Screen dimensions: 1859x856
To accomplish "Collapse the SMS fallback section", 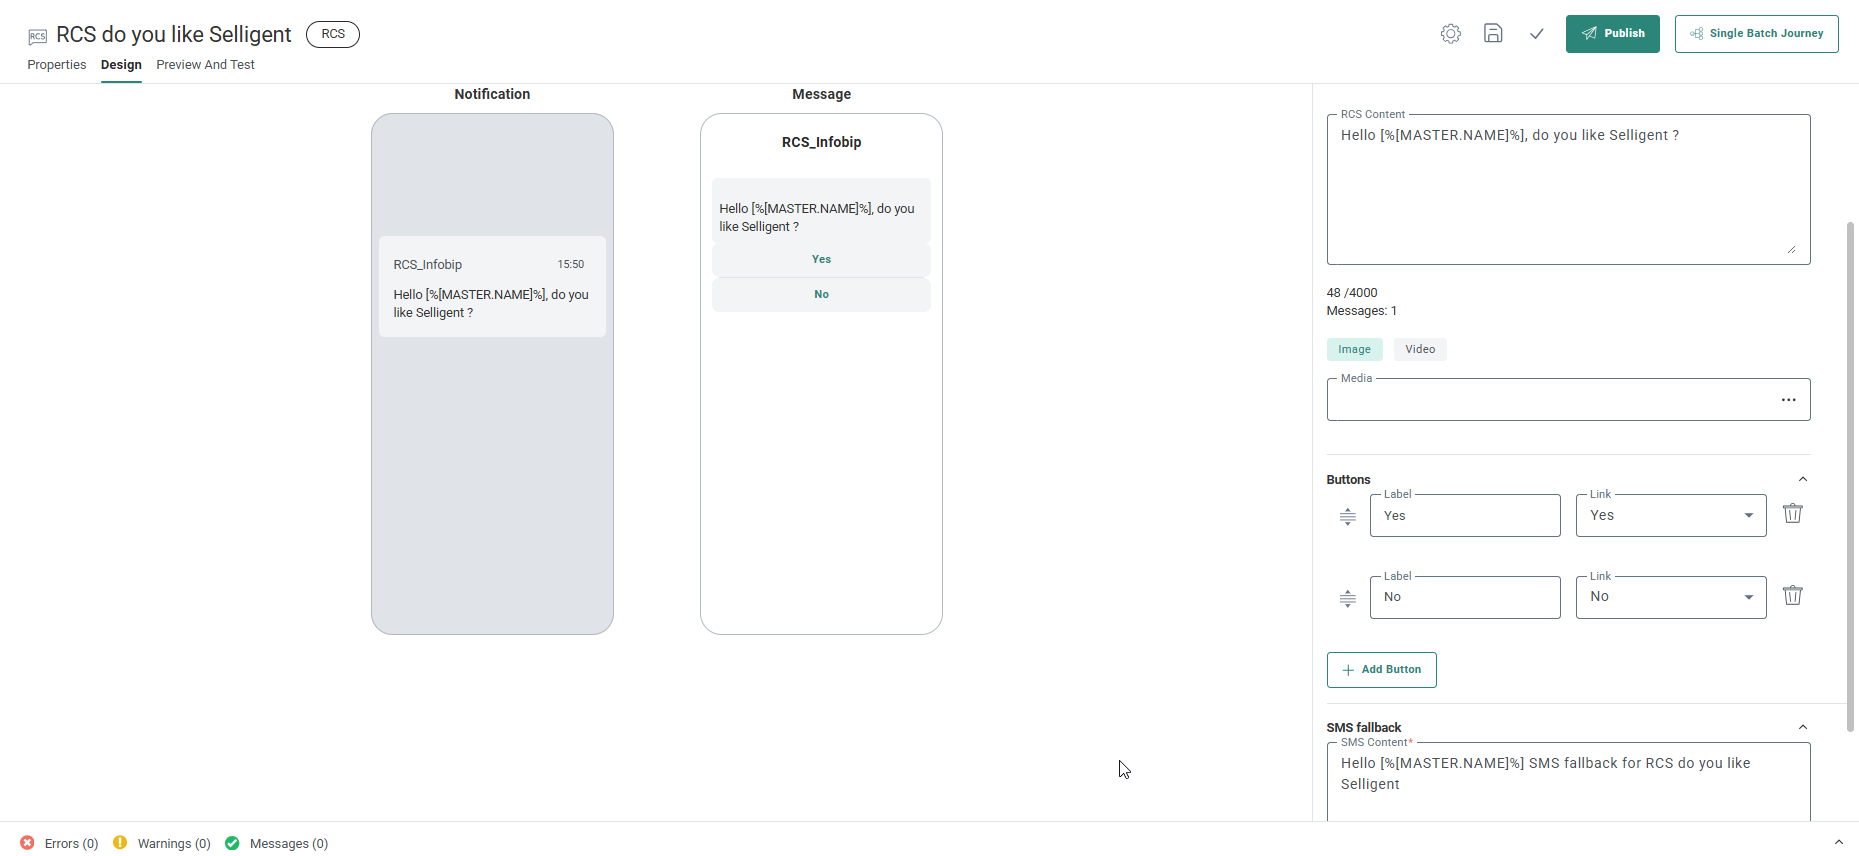I will pos(1802,728).
